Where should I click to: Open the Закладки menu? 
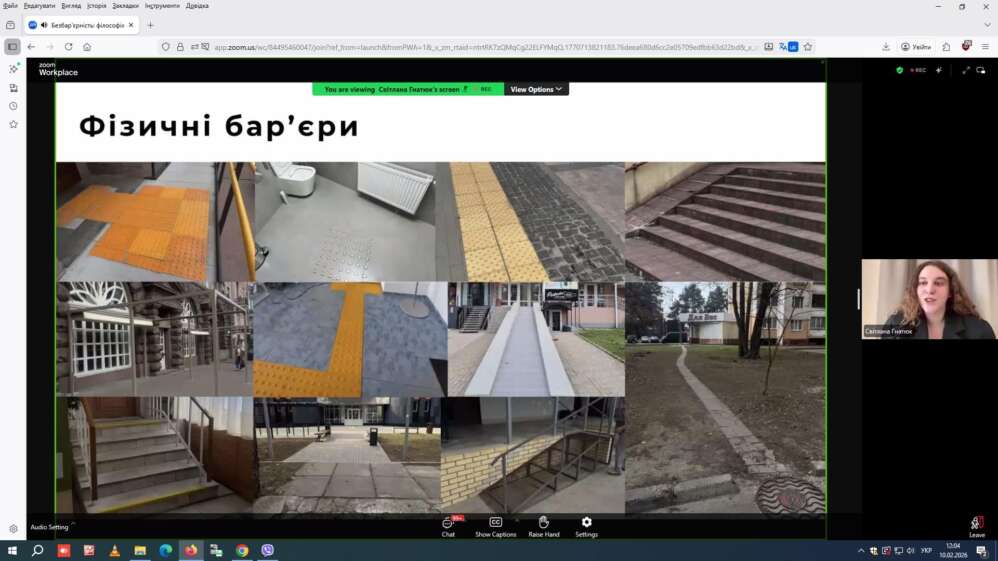125,6
